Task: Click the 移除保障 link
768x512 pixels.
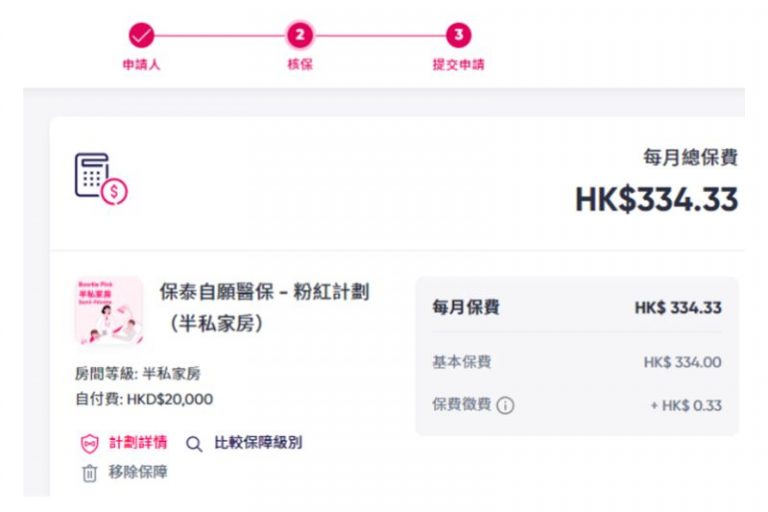Action: point(138,472)
